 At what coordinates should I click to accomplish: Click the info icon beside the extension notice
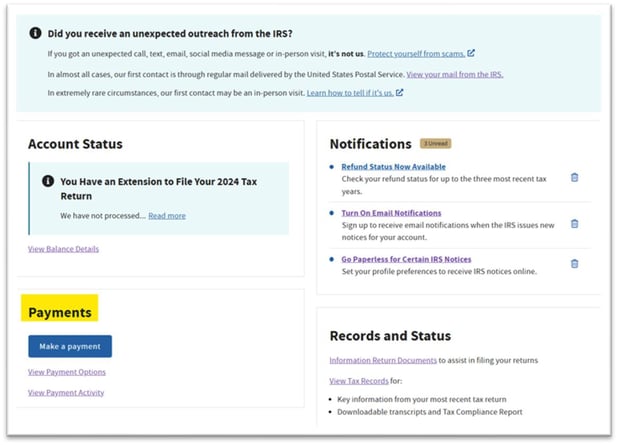[x=47, y=182]
